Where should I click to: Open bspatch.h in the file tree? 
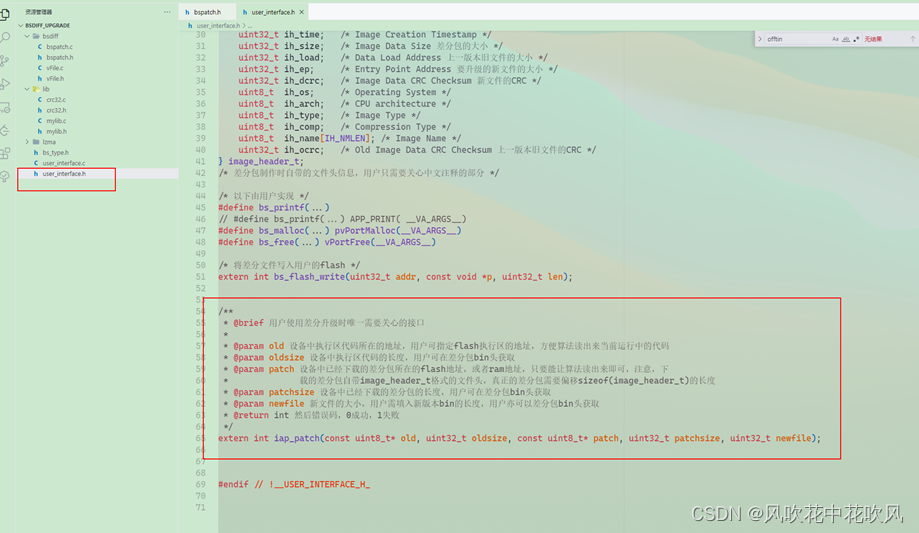click(x=60, y=57)
